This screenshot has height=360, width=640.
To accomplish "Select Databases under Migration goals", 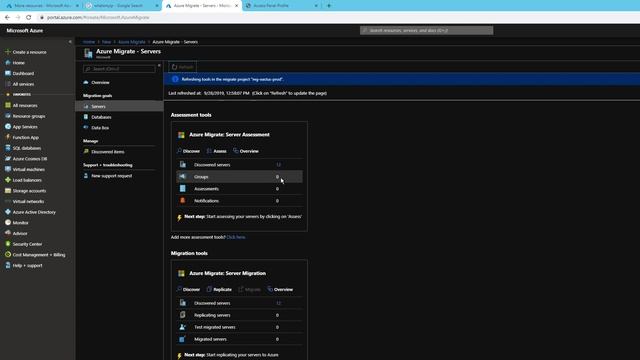I will pyautogui.click(x=101, y=117).
